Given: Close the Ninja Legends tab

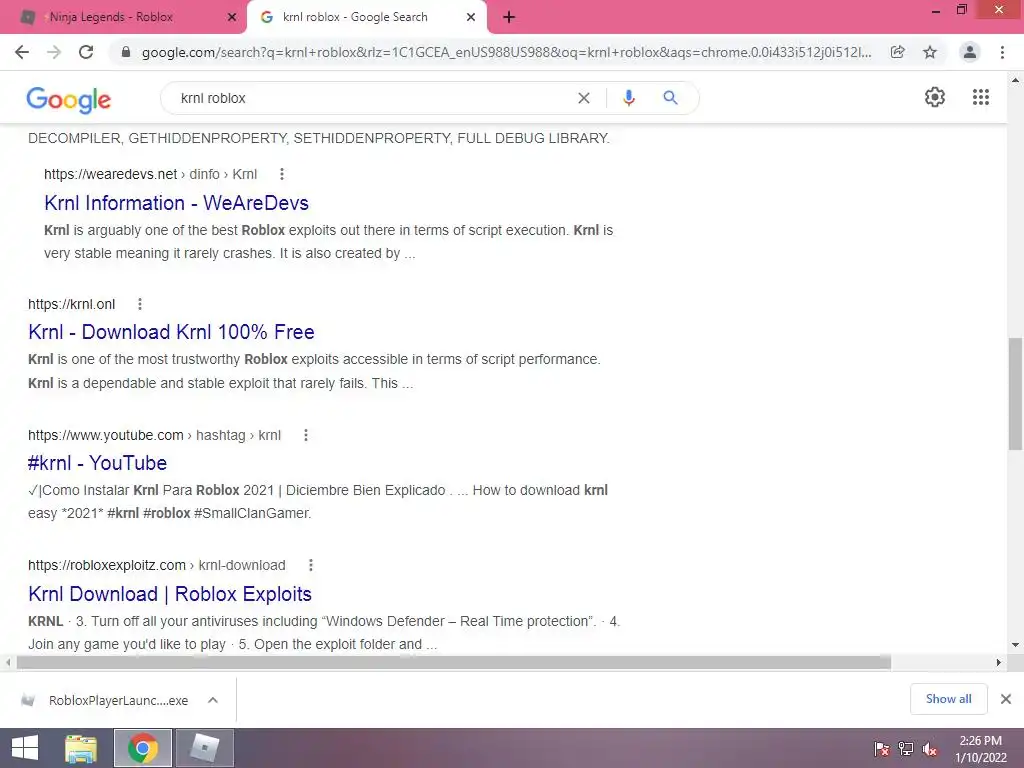Looking at the screenshot, I should point(232,18).
